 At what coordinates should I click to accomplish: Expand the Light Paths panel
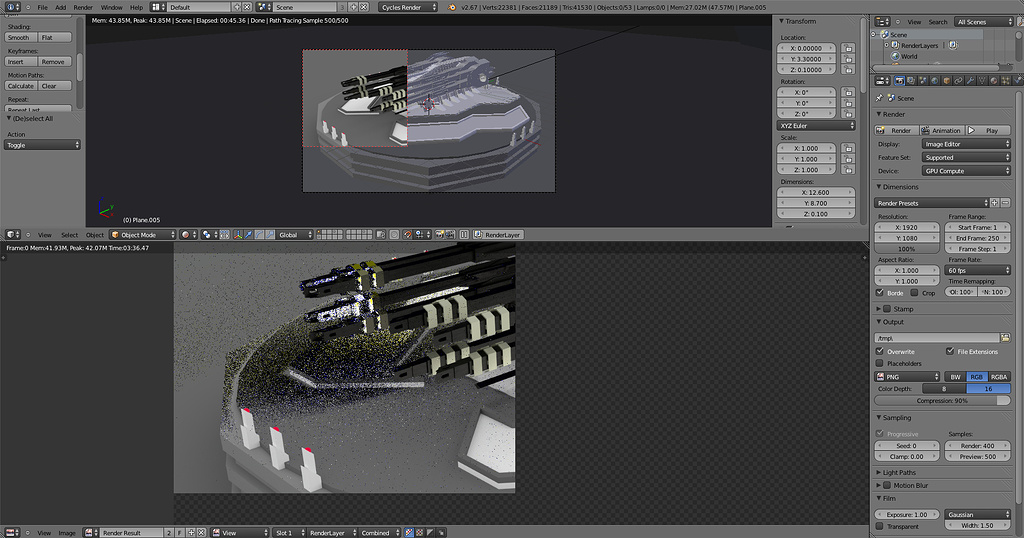[x=879, y=472]
